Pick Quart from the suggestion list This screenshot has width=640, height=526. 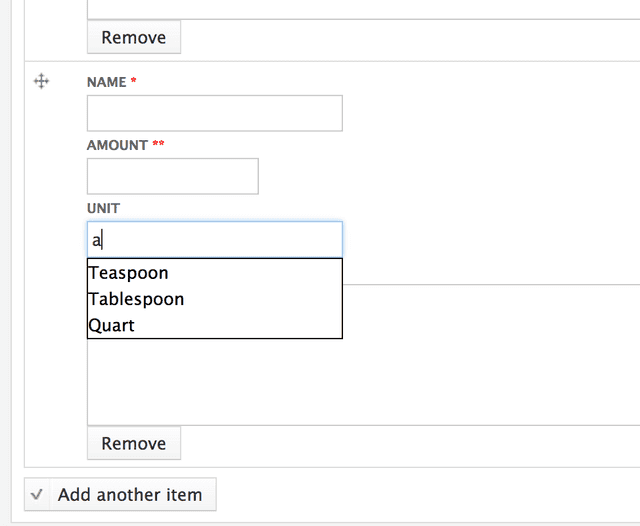pyautogui.click(x=215, y=325)
